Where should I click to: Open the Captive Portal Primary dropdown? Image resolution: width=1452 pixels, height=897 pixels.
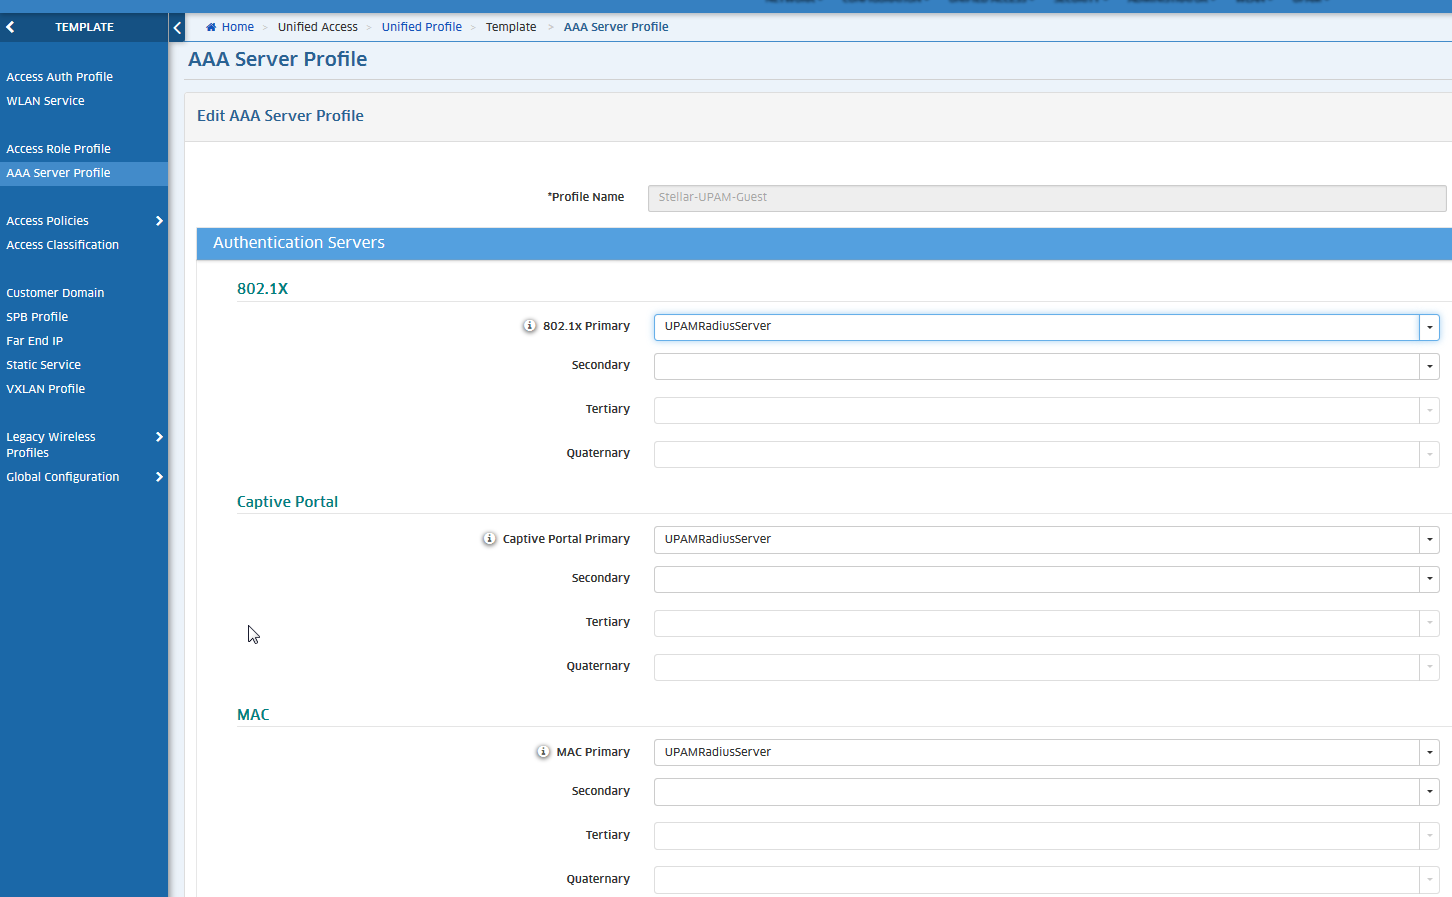coord(1429,540)
